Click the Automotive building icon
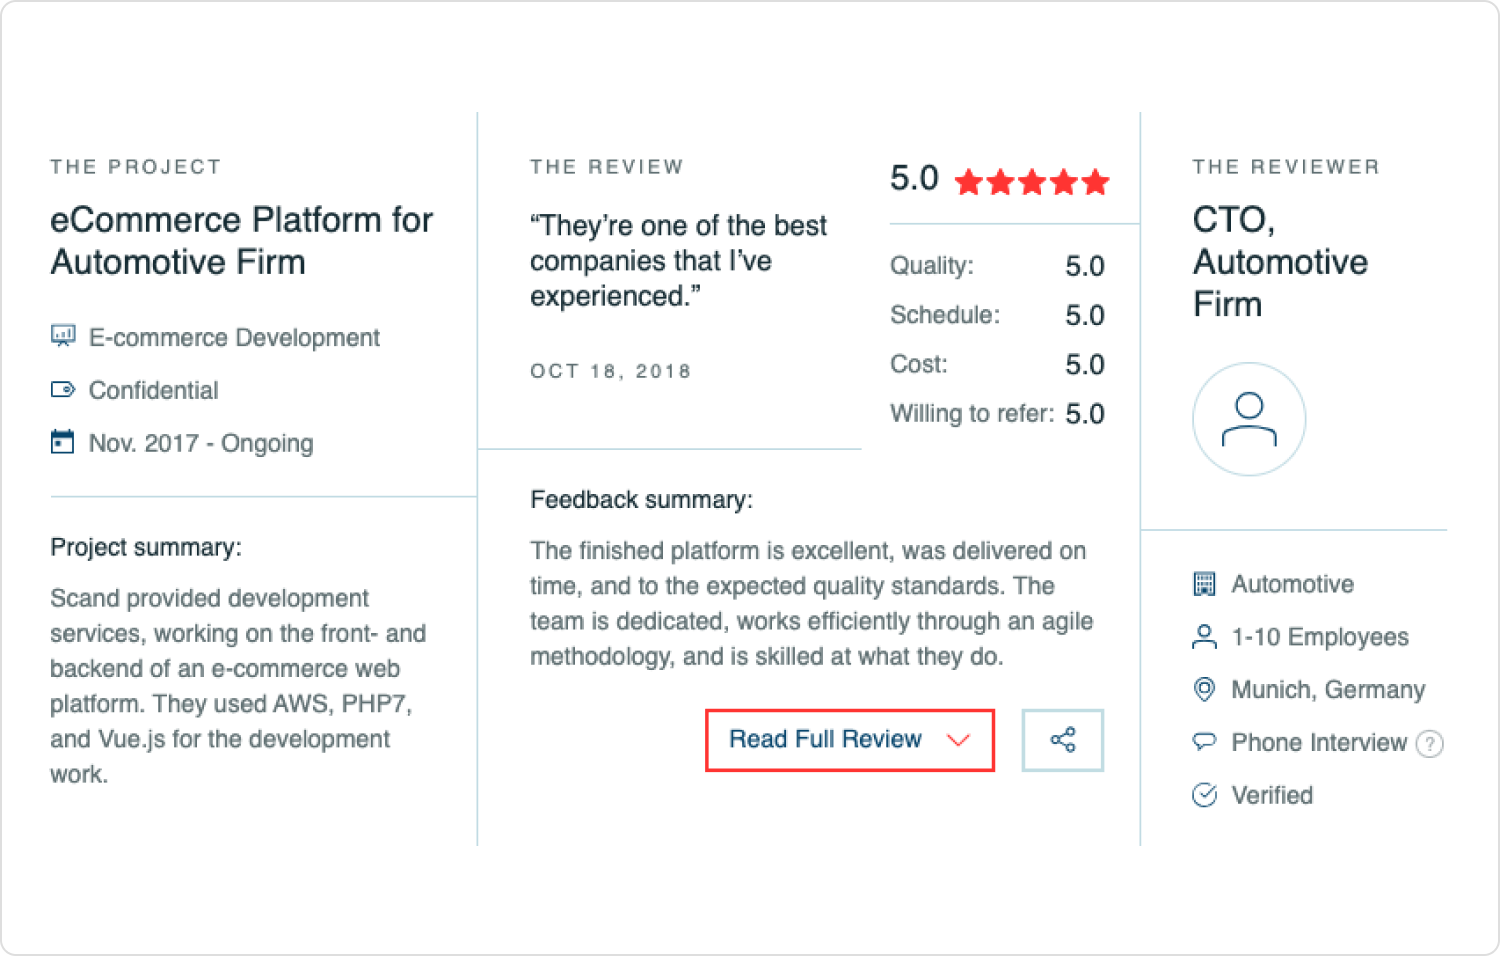The height and width of the screenshot is (956, 1500). click(1204, 584)
